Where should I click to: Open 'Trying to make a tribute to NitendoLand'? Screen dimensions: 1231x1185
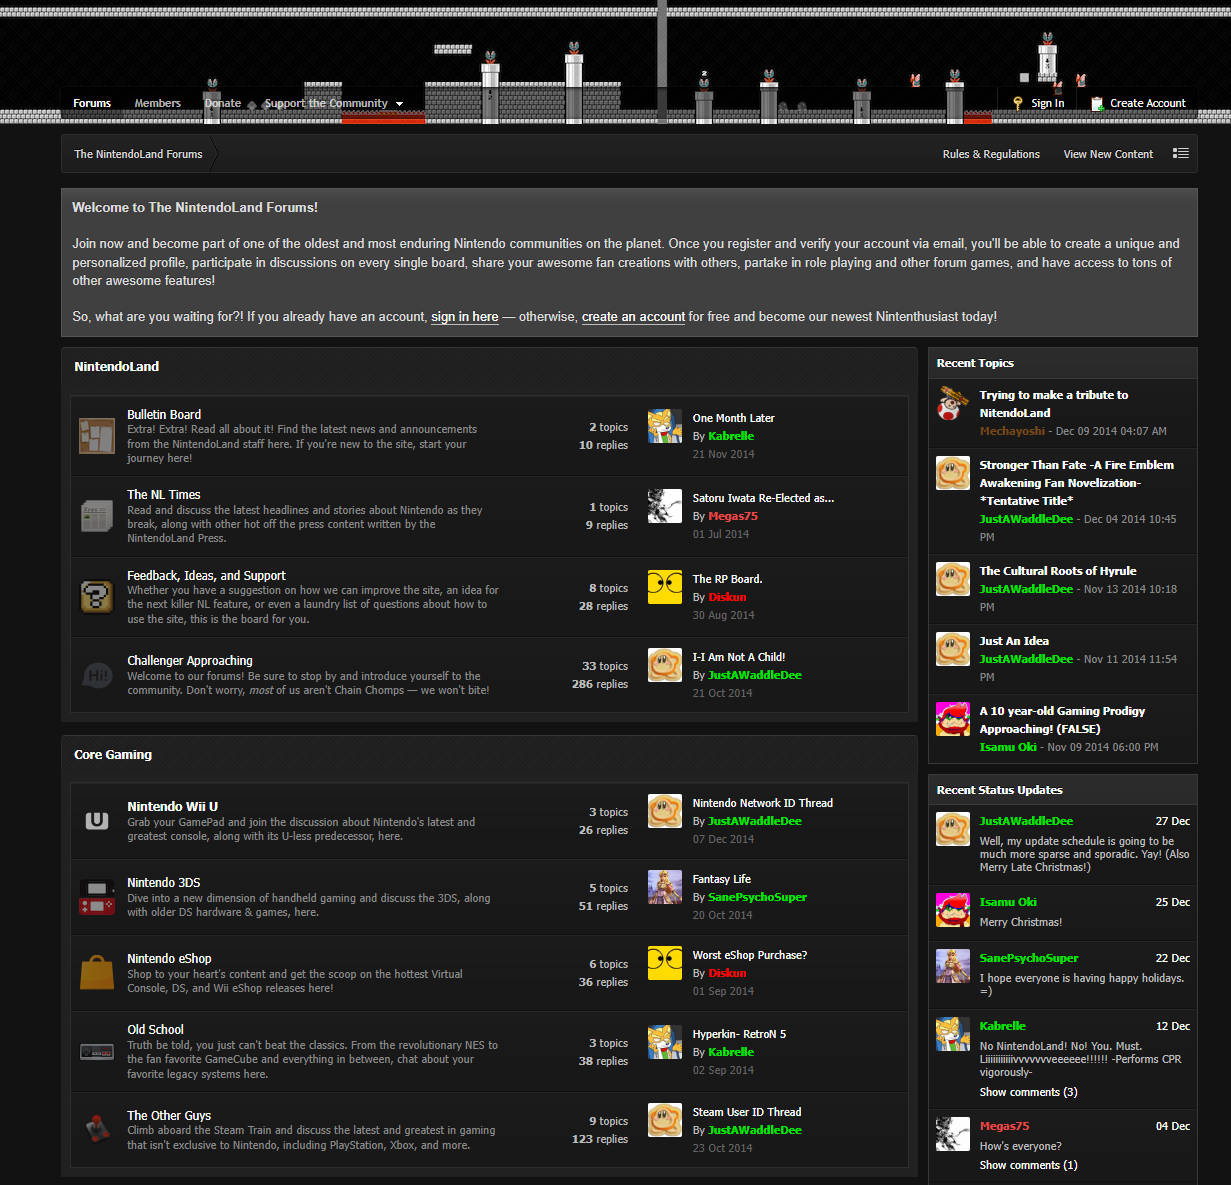click(1054, 404)
